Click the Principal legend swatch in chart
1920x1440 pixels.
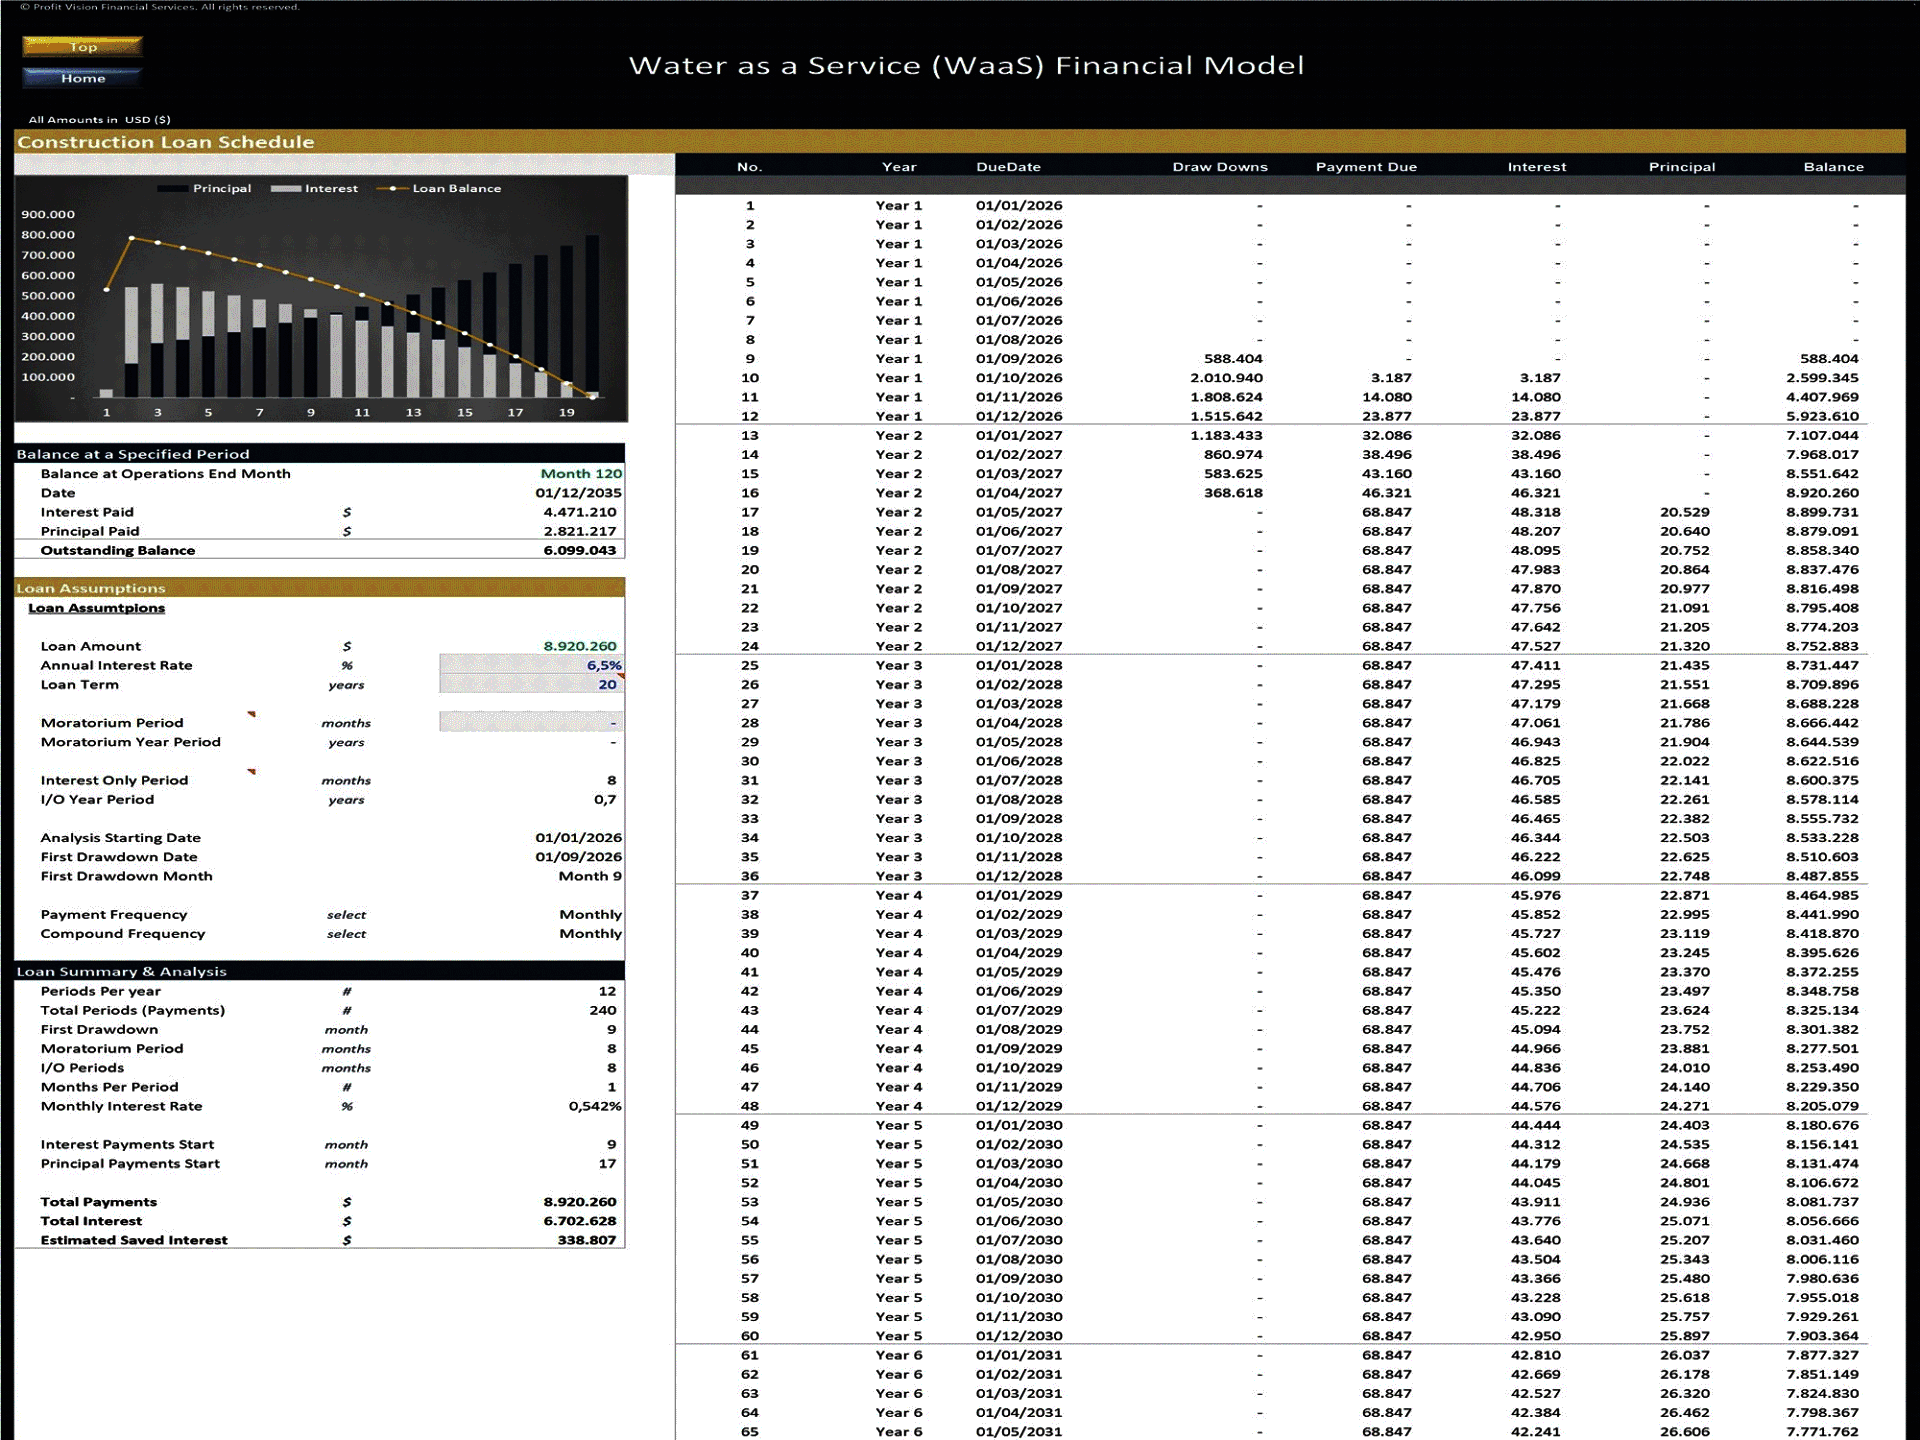[x=172, y=188]
